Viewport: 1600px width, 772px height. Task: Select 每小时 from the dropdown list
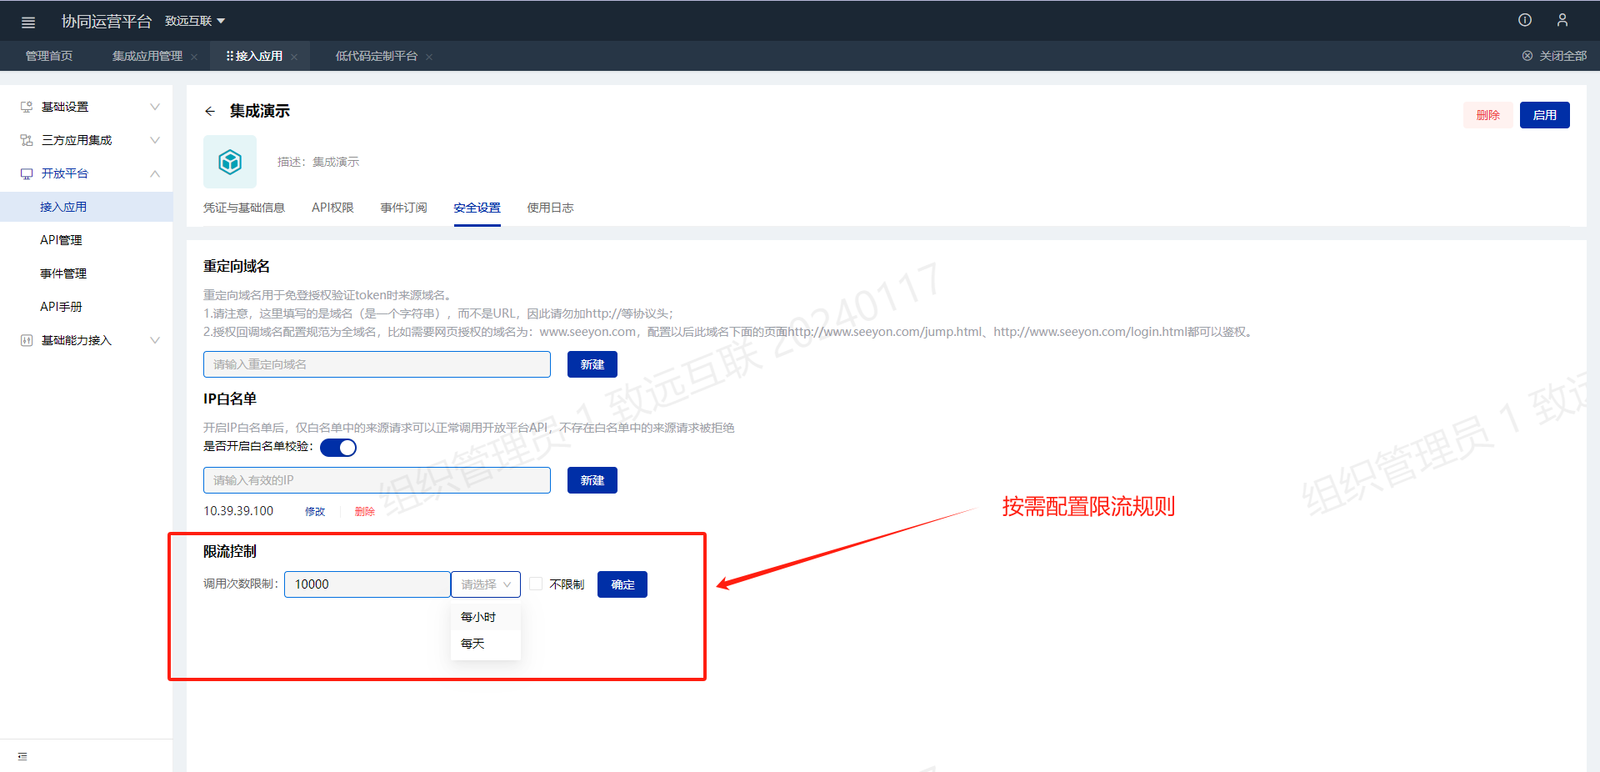pyautogui.click(x=486, y=617)
